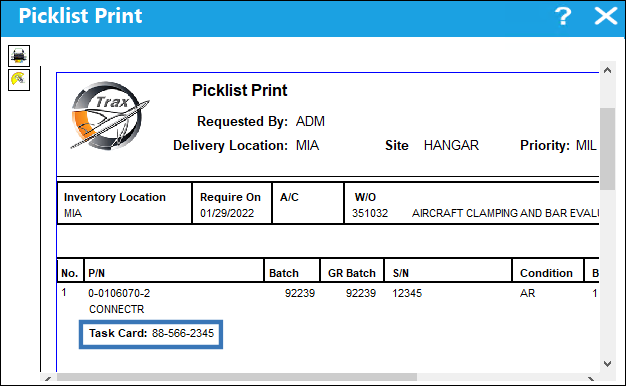Click the horizontal scrollbar thumb
Viewport: 626px width, 386px height.
coord(237,377)
